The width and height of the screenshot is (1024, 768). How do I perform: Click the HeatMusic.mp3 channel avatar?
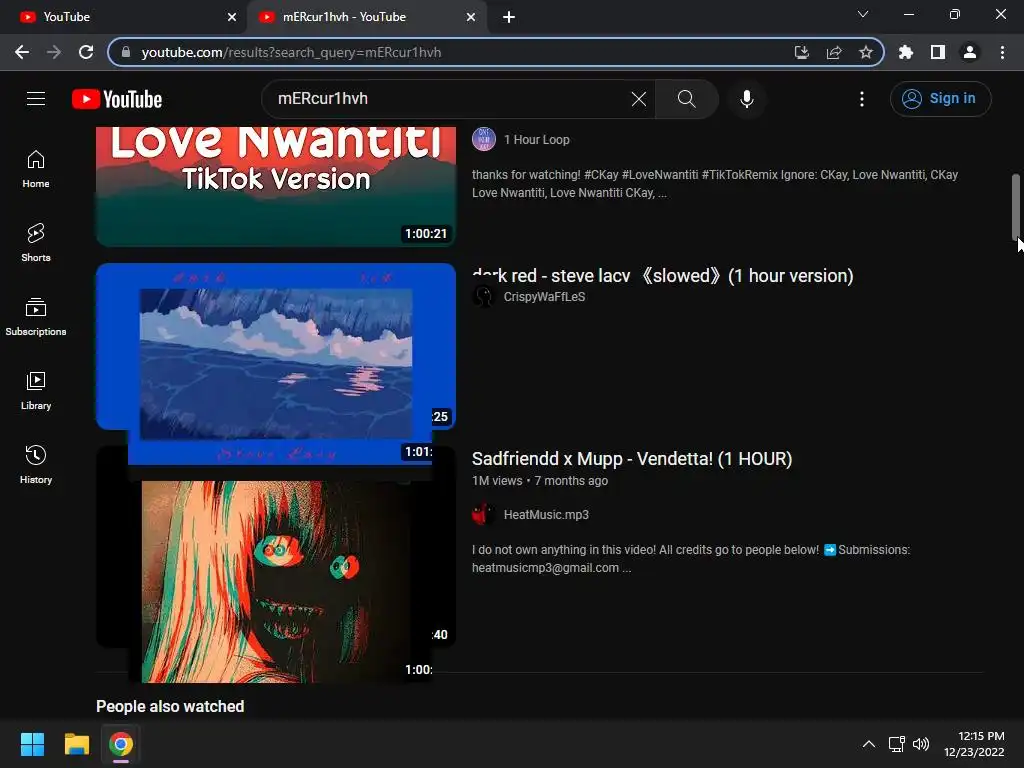click(x=484, y=515)
